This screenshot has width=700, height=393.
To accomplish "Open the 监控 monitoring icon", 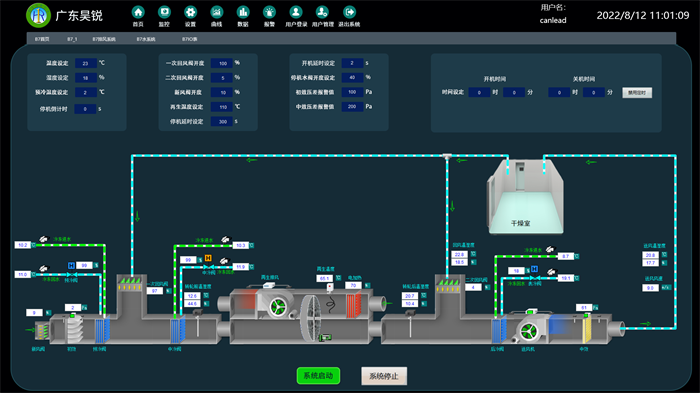I will pyautogui.click(x=164, y=12).
